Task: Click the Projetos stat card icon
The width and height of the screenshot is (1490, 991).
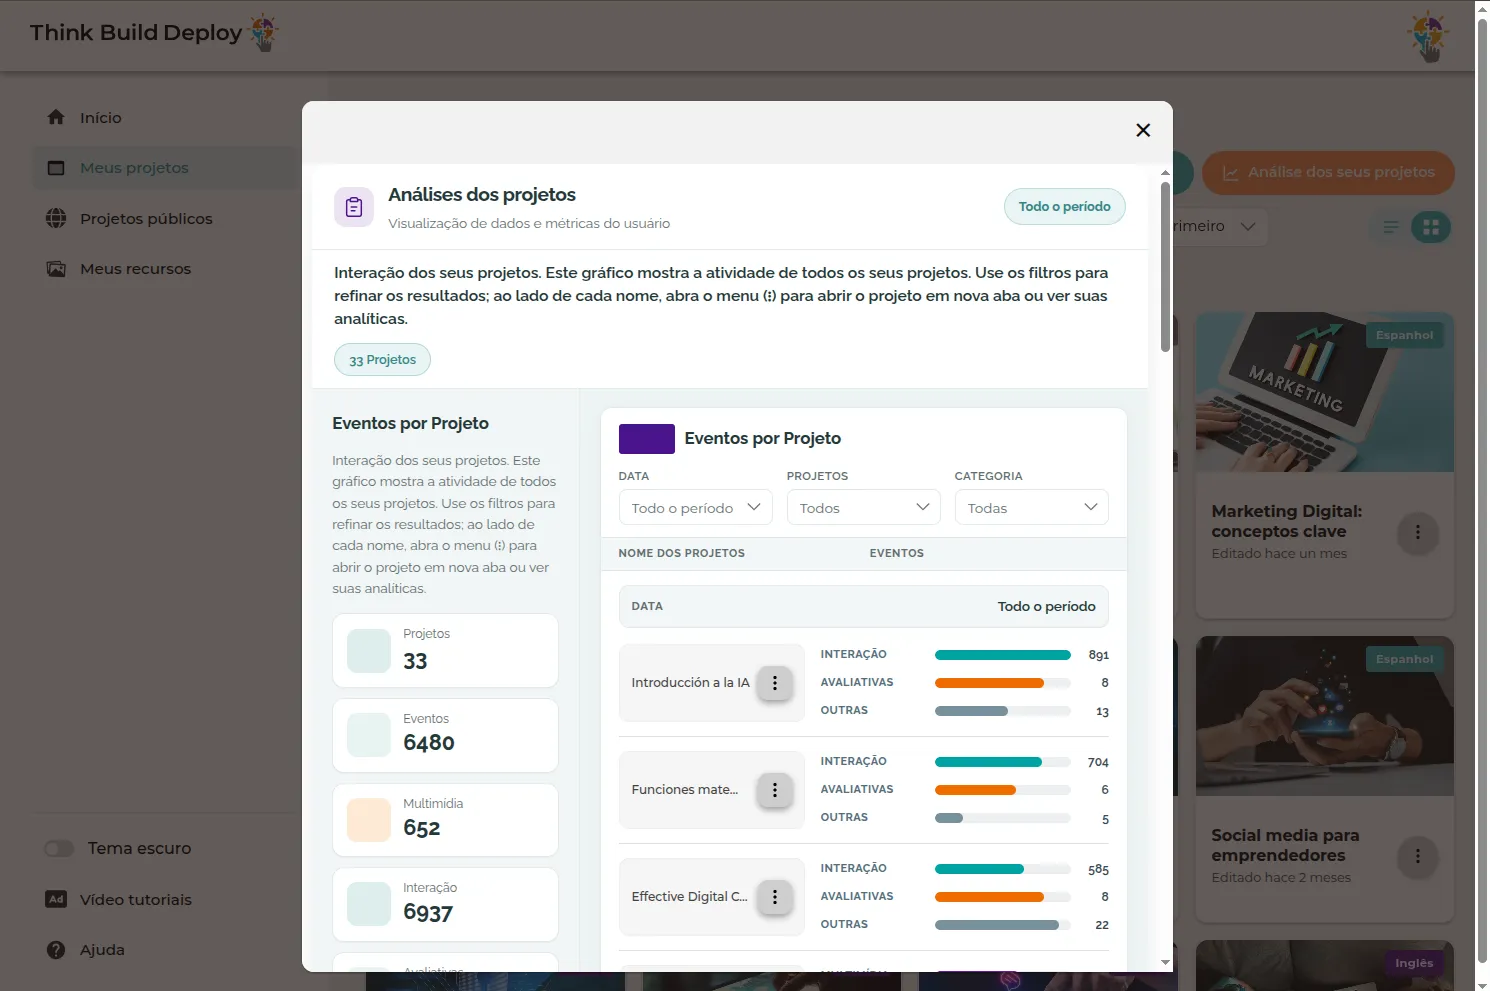Action: [369, 651]
